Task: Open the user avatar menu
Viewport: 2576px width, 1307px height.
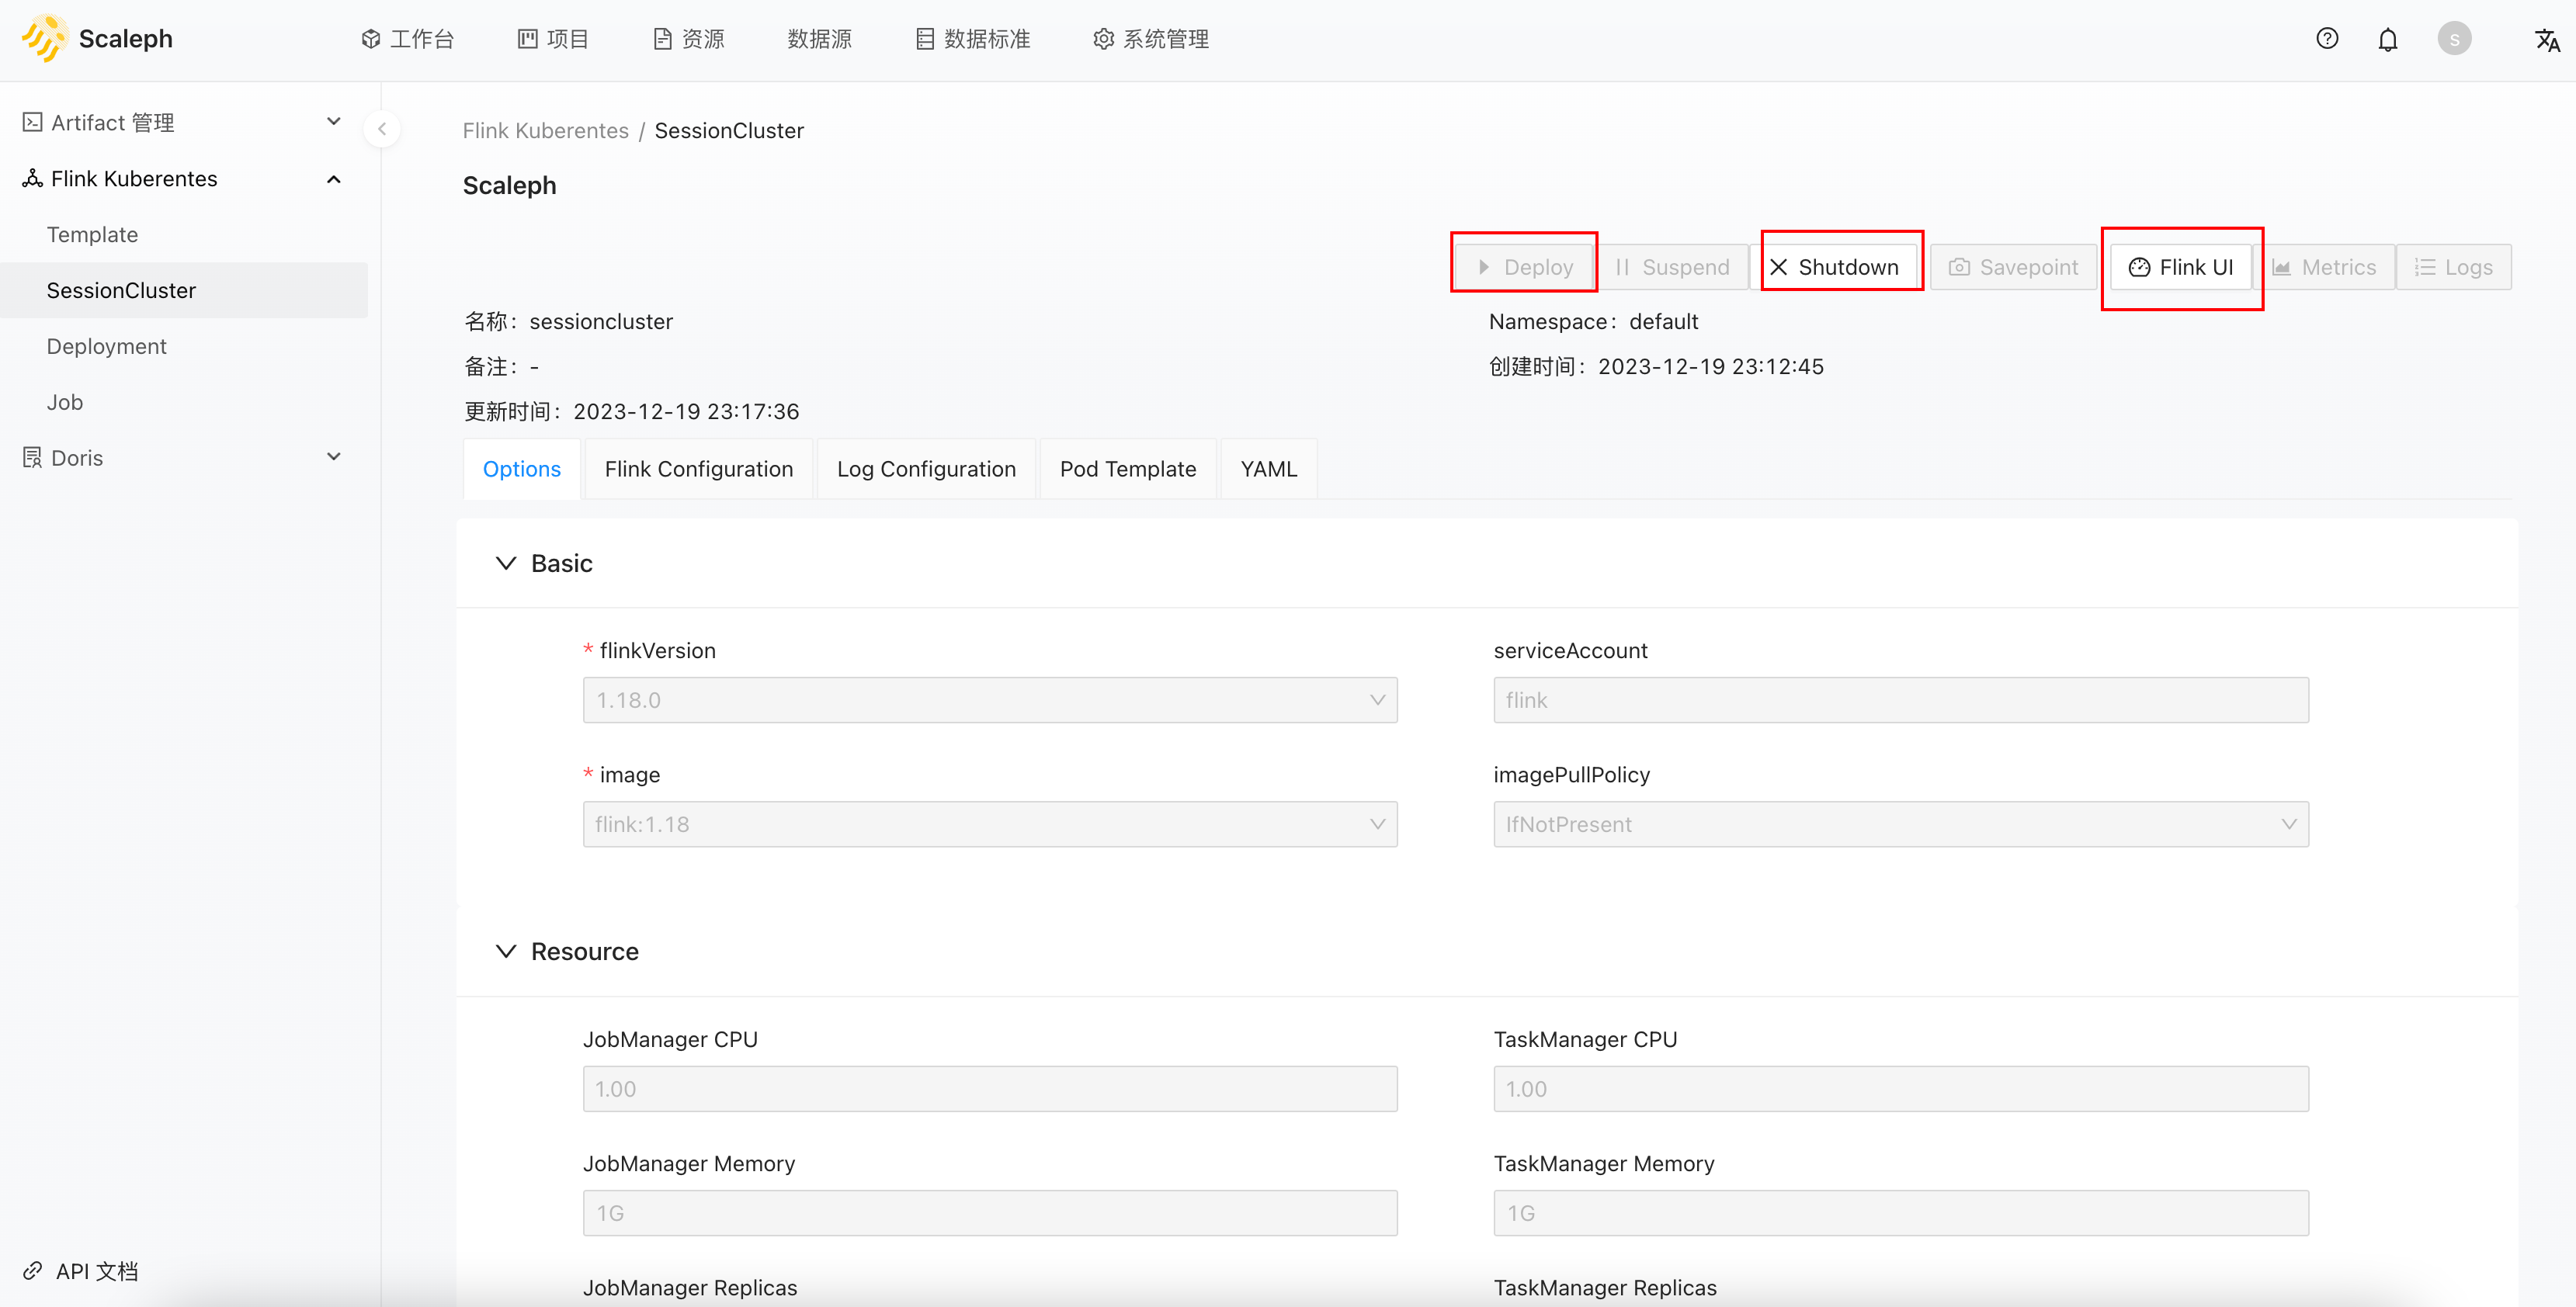Action: coord(2454,39)
